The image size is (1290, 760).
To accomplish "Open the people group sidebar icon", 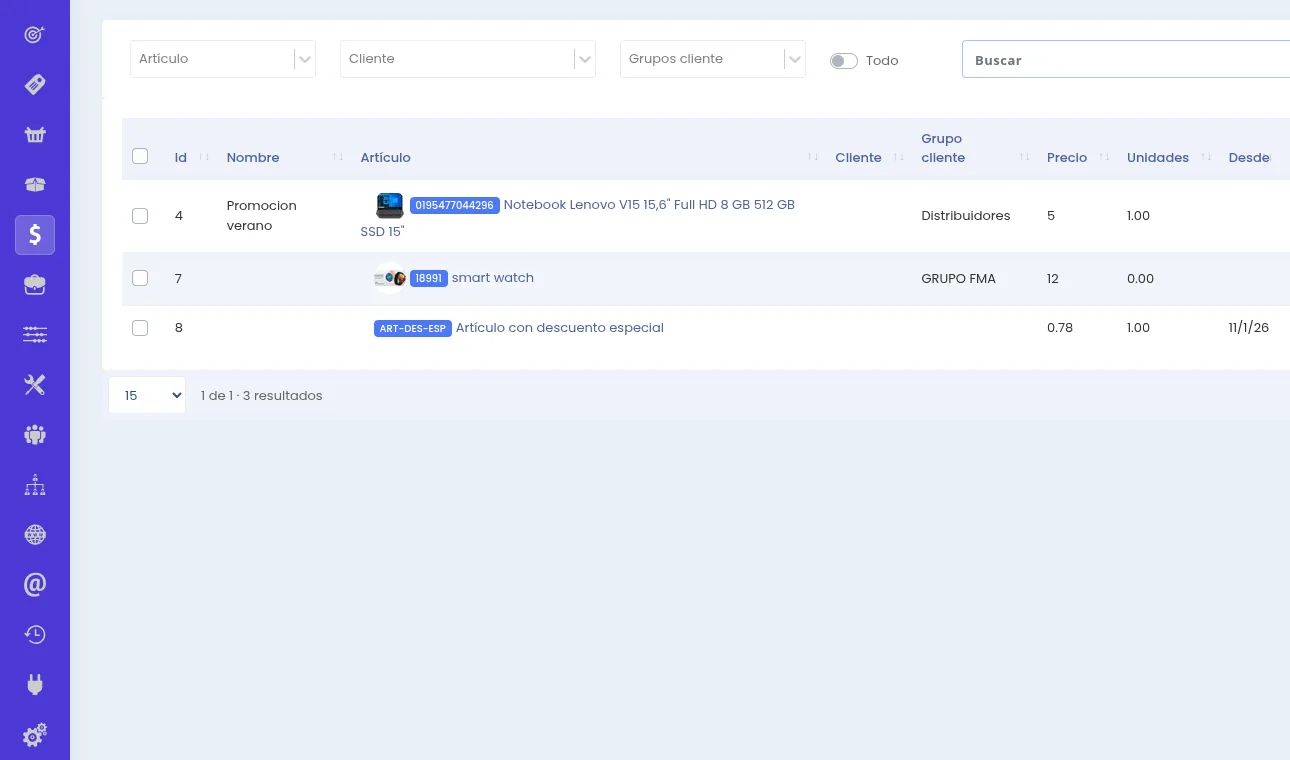I will (x=35, y=435).
